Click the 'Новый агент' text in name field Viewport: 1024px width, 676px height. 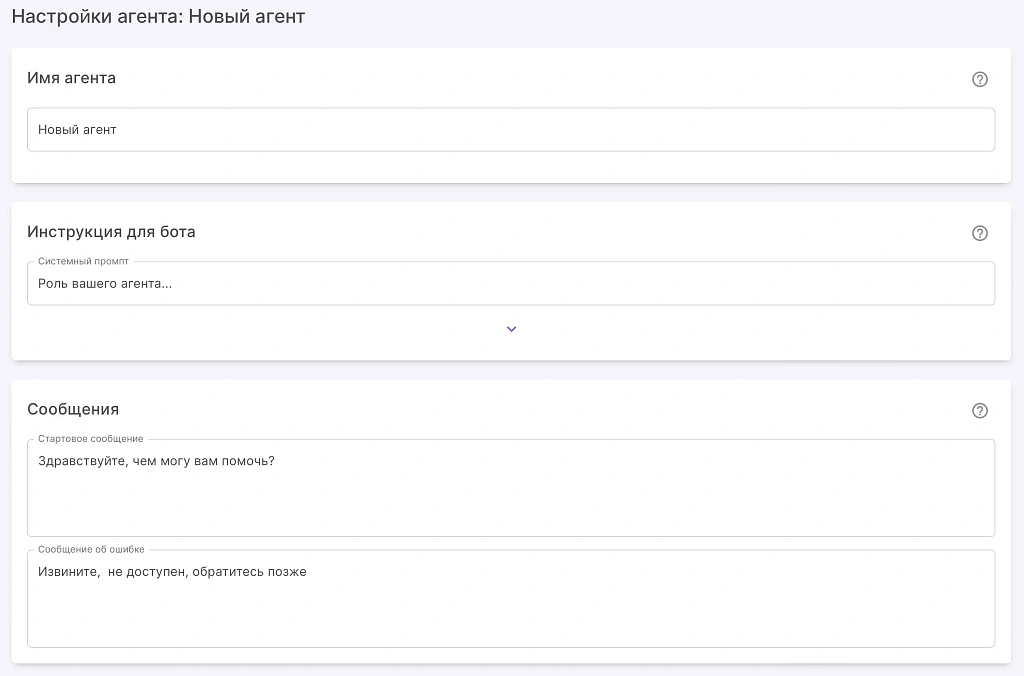click(77, 130)
